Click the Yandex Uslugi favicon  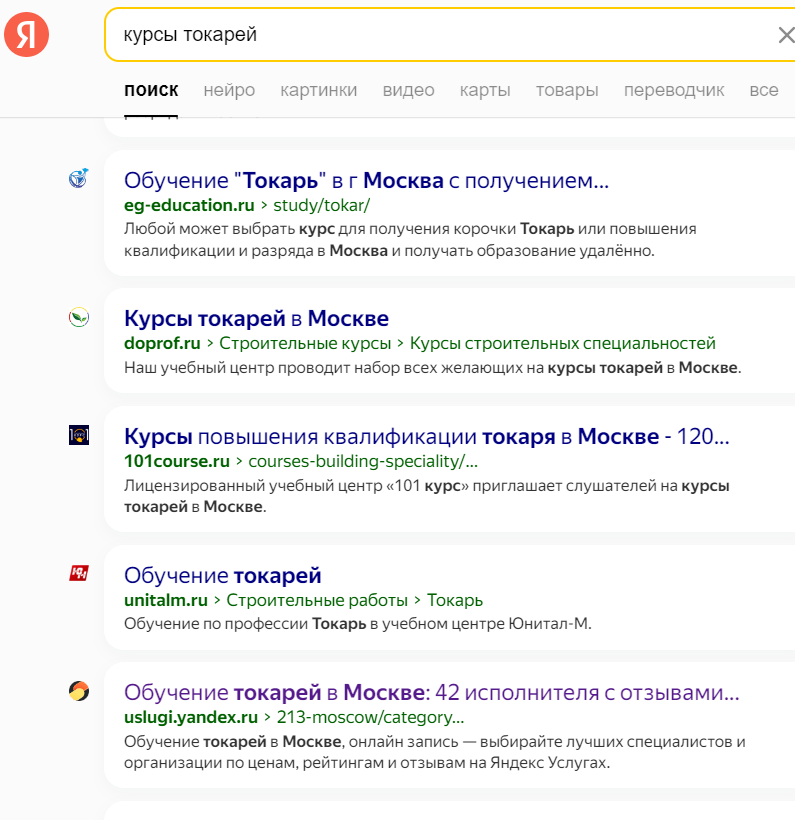(79, 691)
